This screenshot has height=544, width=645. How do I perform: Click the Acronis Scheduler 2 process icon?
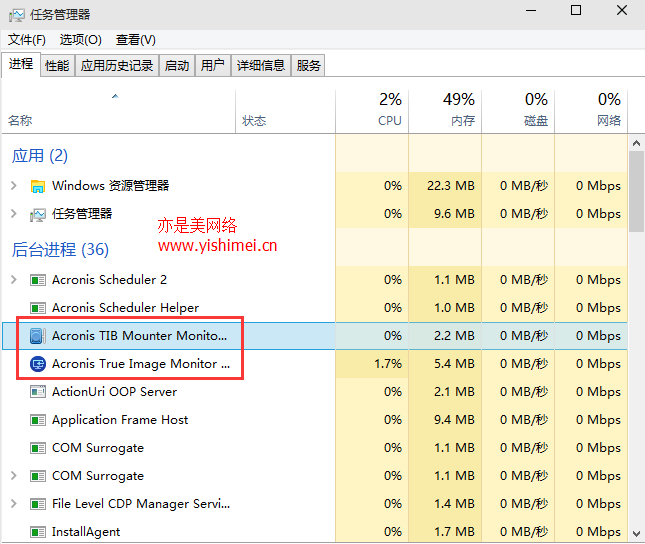tap(38, 280)
